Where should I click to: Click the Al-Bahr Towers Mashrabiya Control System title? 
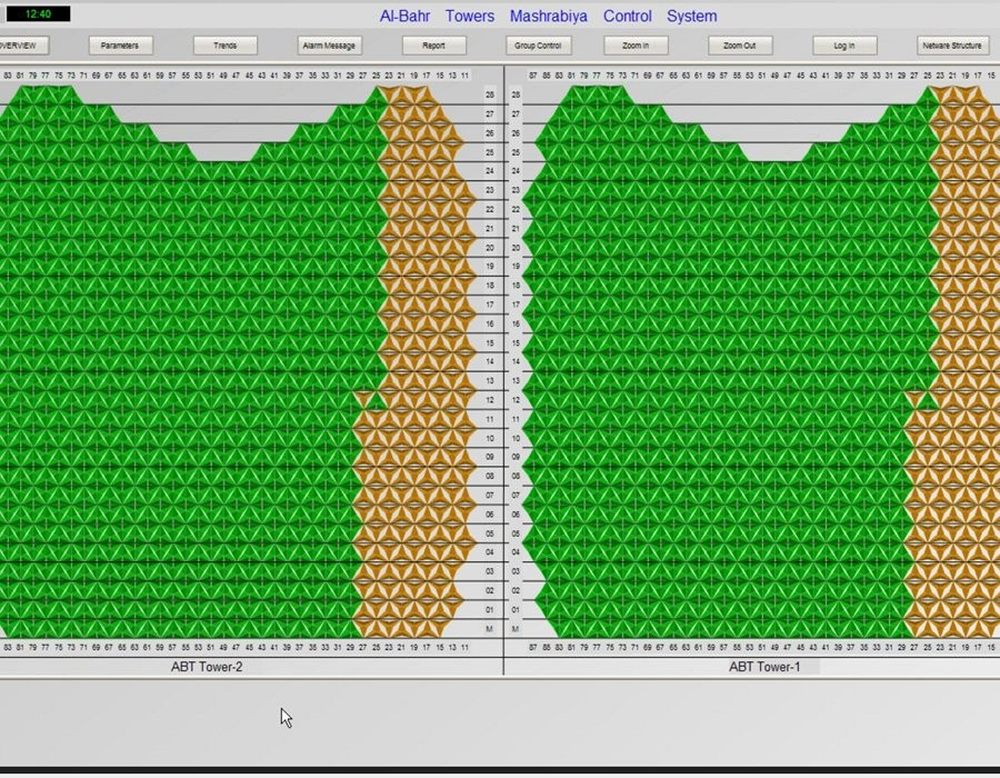548,16
